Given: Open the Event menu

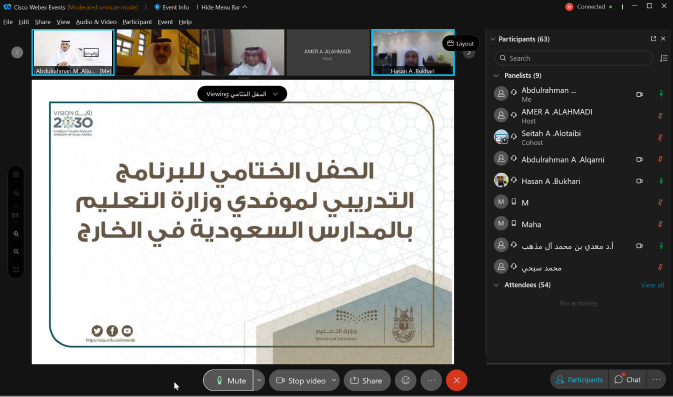Looking at the screenshot, I should [x=165, y=22].
